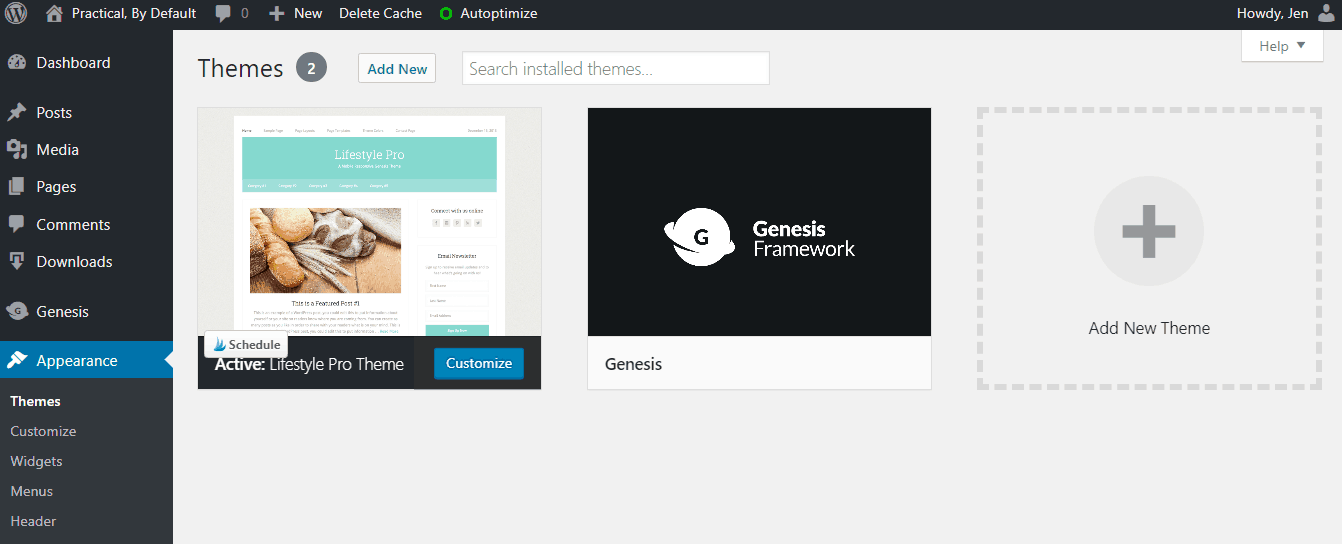Click the theme count badge showing 2
Viewport: 1342px width, 544px height.
pos(311,68)
